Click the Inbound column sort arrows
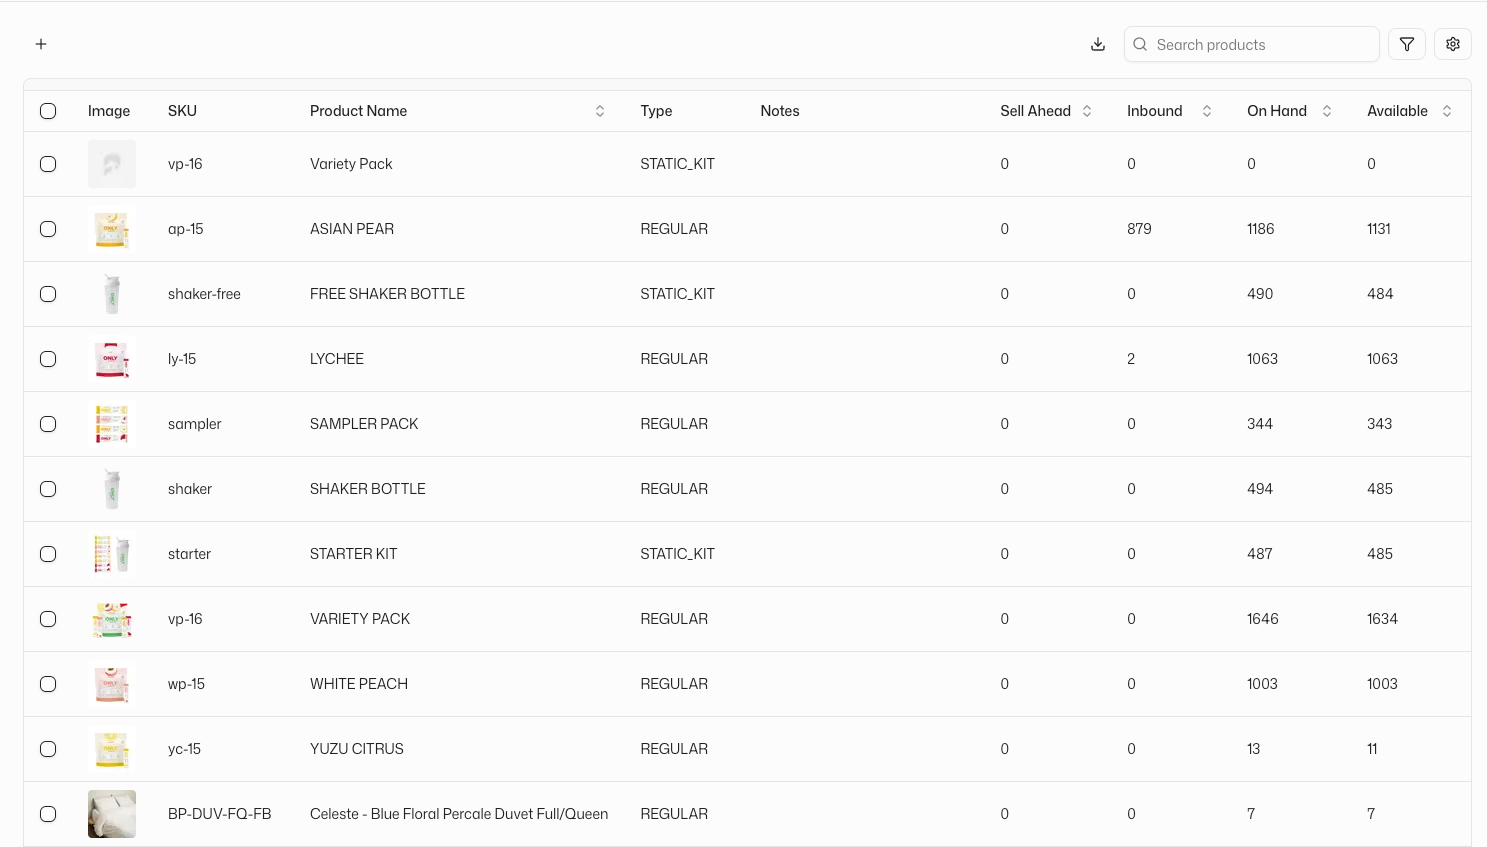Image resolution: width=1487 pixels, height=847 pixels. click(x=1207, y=111)
